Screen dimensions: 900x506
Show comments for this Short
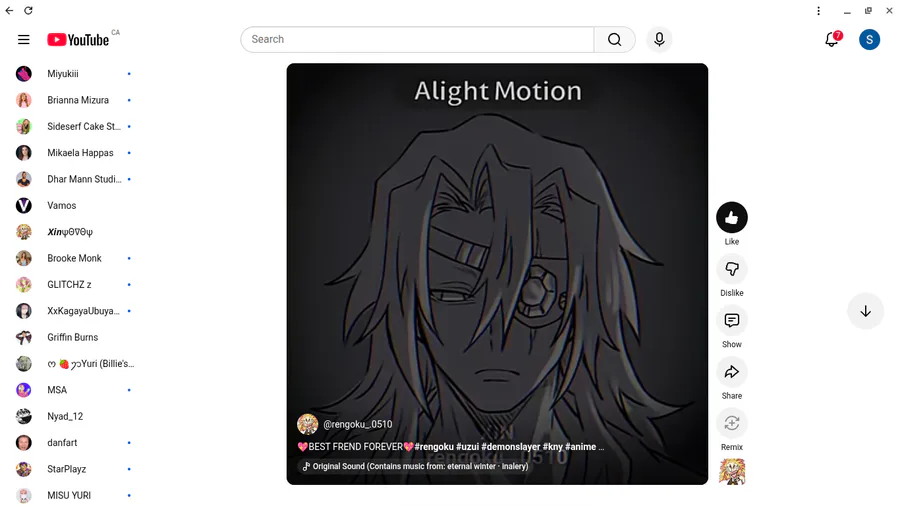(732, 321)
